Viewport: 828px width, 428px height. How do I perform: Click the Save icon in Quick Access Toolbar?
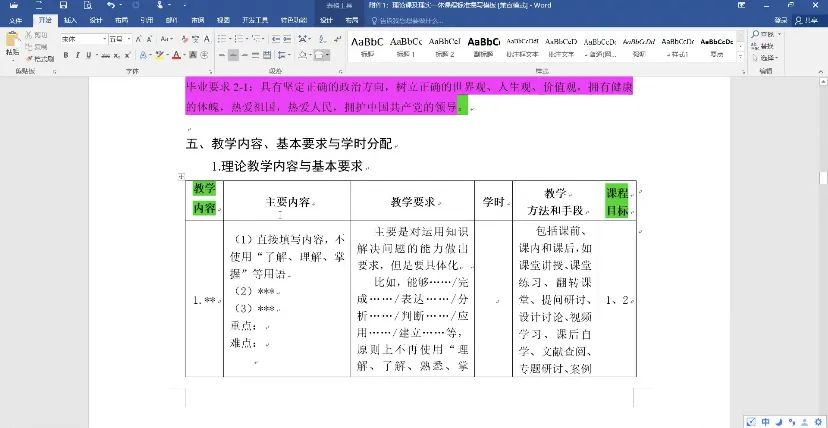63,5
